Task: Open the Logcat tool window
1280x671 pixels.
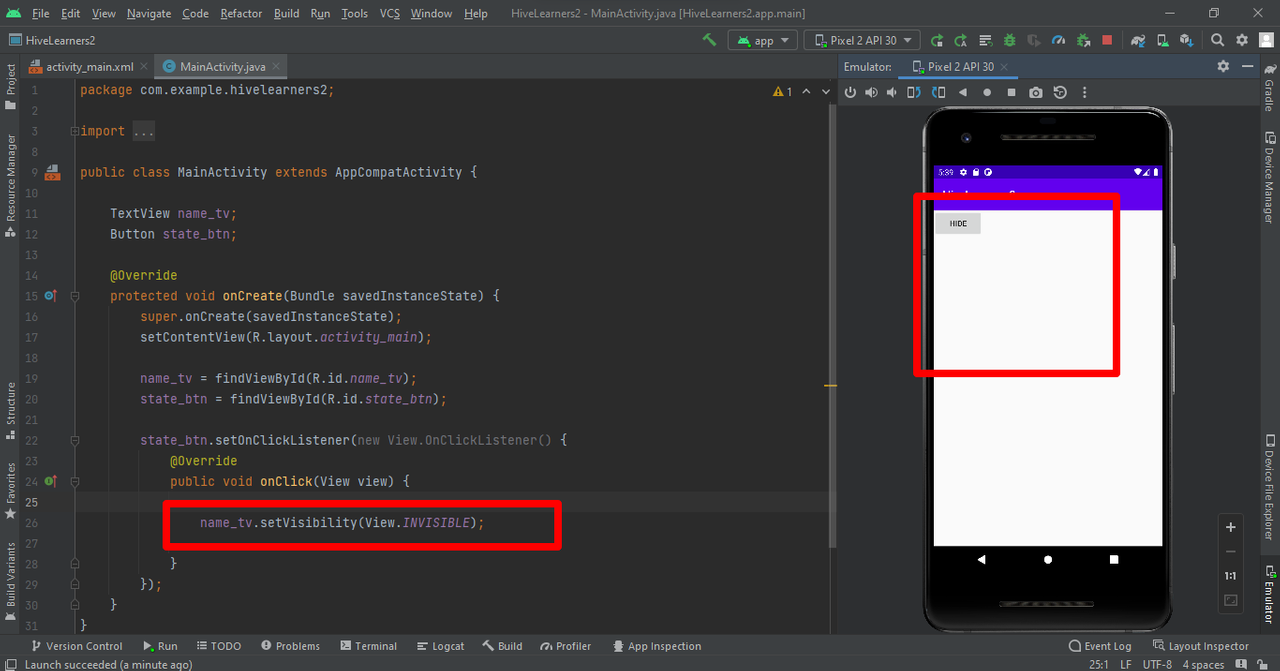Action: (440, 646)
